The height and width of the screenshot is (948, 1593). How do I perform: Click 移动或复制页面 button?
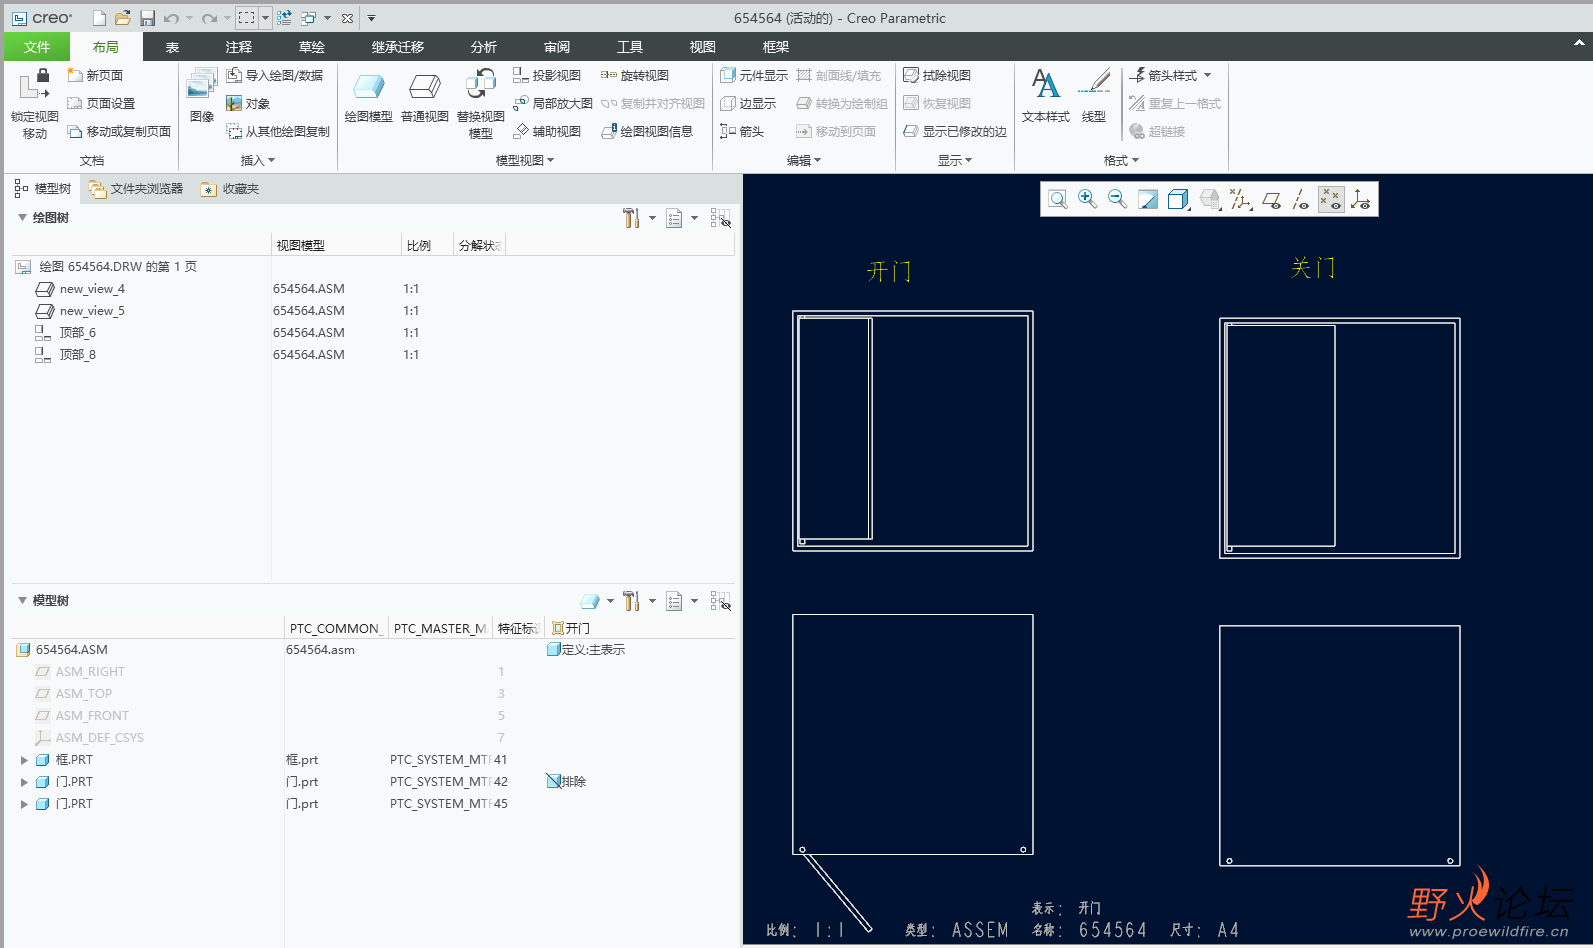click(119, 131)
